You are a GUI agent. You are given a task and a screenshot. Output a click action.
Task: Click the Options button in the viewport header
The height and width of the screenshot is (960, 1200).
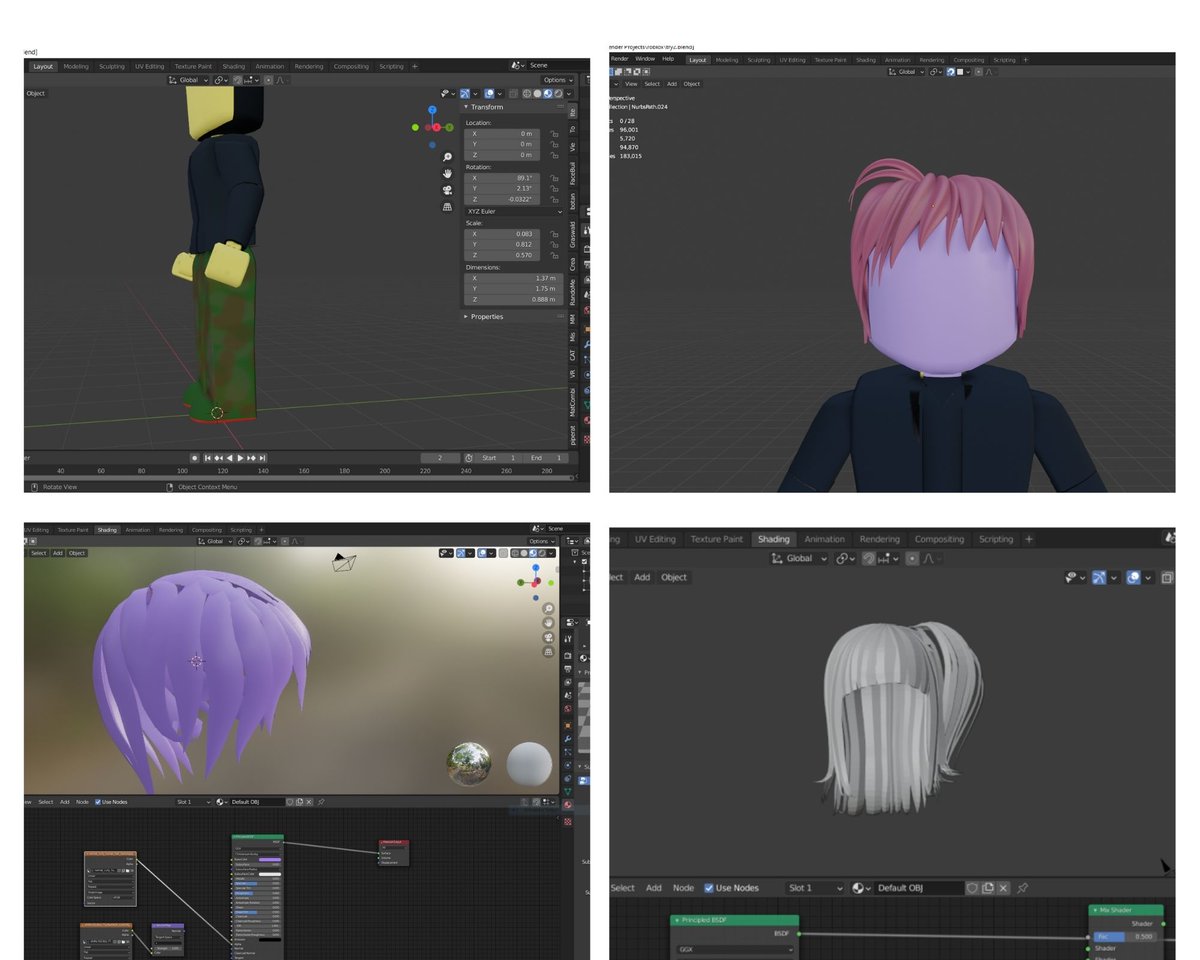[x=557, y=80]
